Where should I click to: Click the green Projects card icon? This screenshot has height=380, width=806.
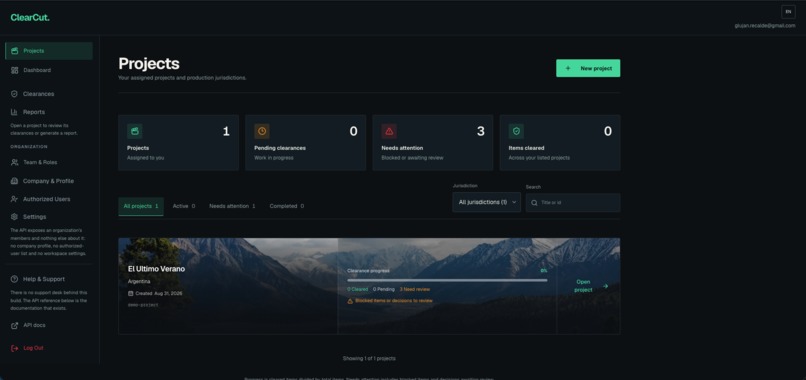pyautogui.click(x=135, y=131)
